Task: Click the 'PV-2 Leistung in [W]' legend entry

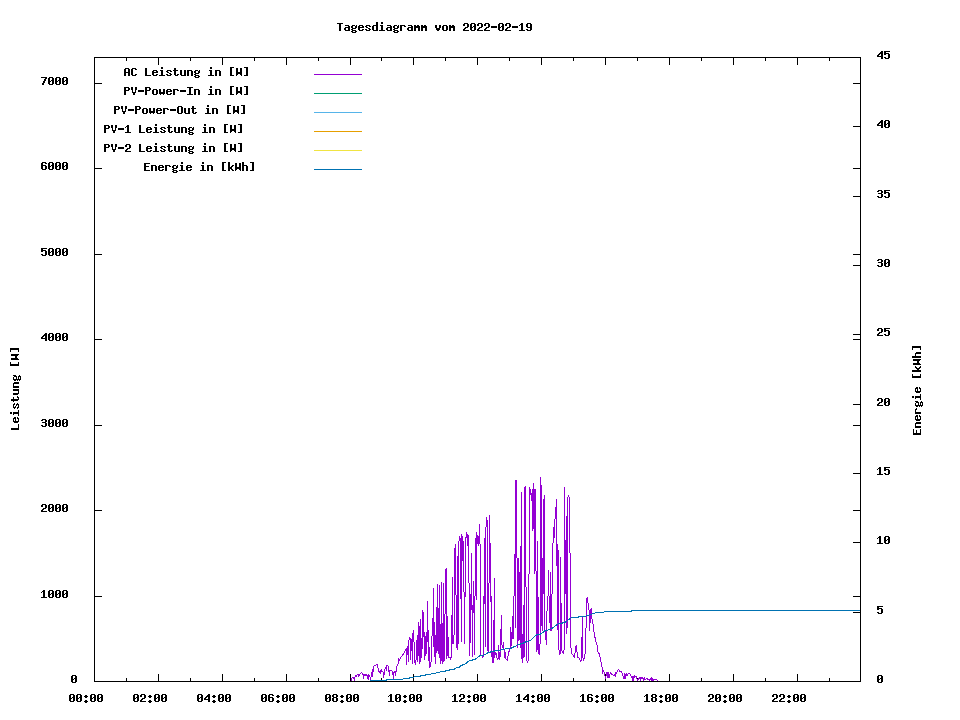Action: pos(173,148)
